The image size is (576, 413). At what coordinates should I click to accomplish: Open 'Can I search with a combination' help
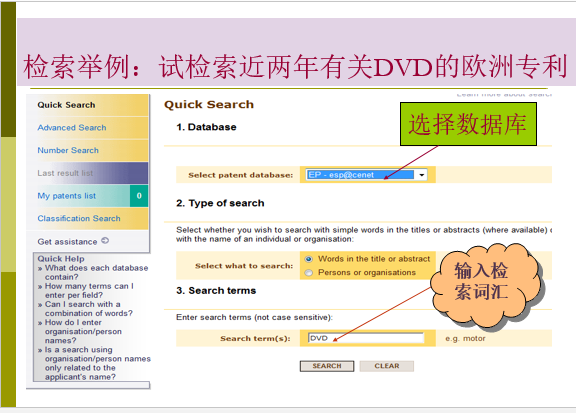89,309
